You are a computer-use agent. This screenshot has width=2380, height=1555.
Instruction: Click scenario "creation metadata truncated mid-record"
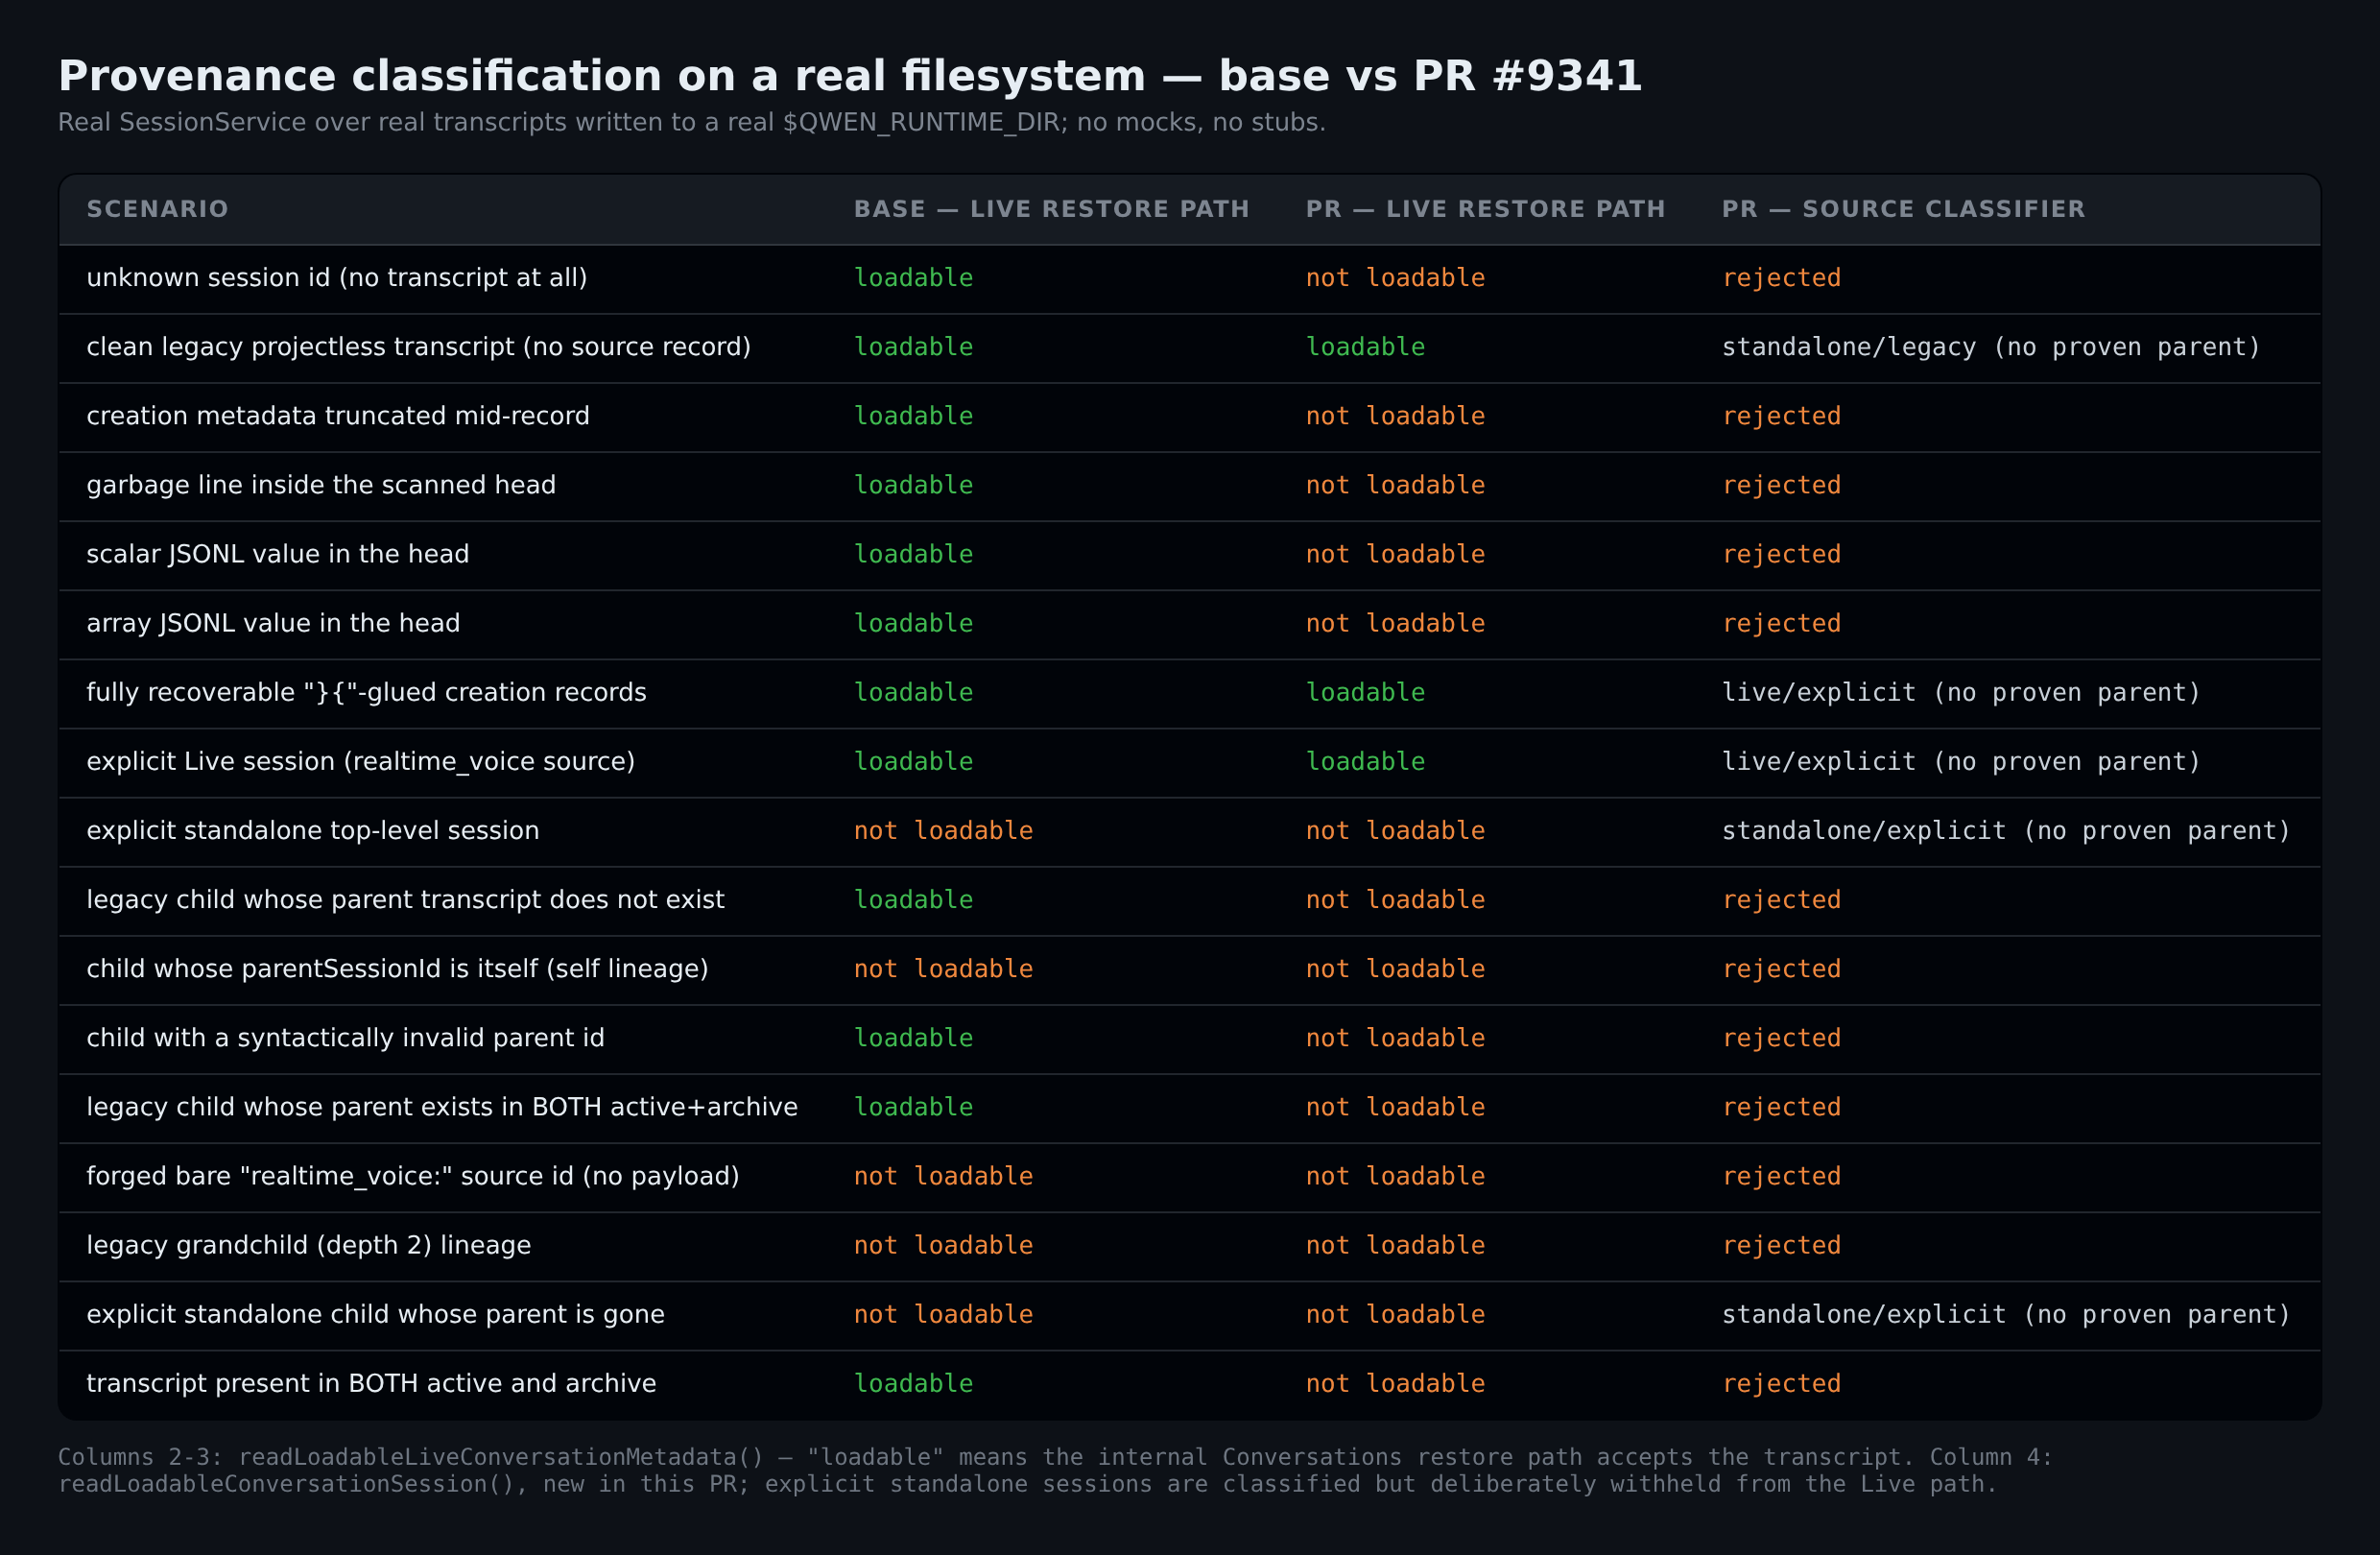(x=338, y=416)
